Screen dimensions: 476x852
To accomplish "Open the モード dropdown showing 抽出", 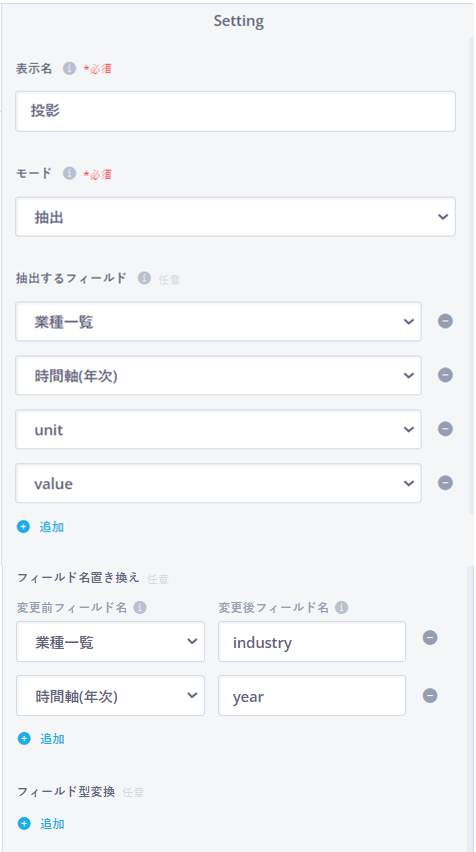I will pyautogui.click(x=235, y=217).
